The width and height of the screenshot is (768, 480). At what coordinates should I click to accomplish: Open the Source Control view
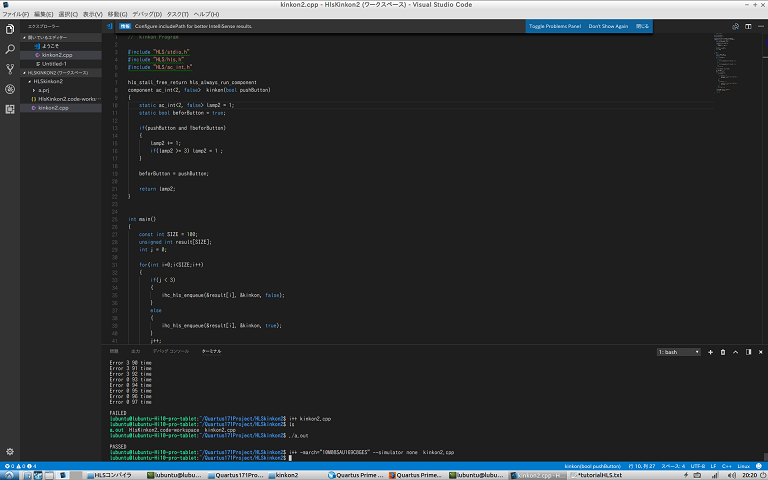(10, 69)
